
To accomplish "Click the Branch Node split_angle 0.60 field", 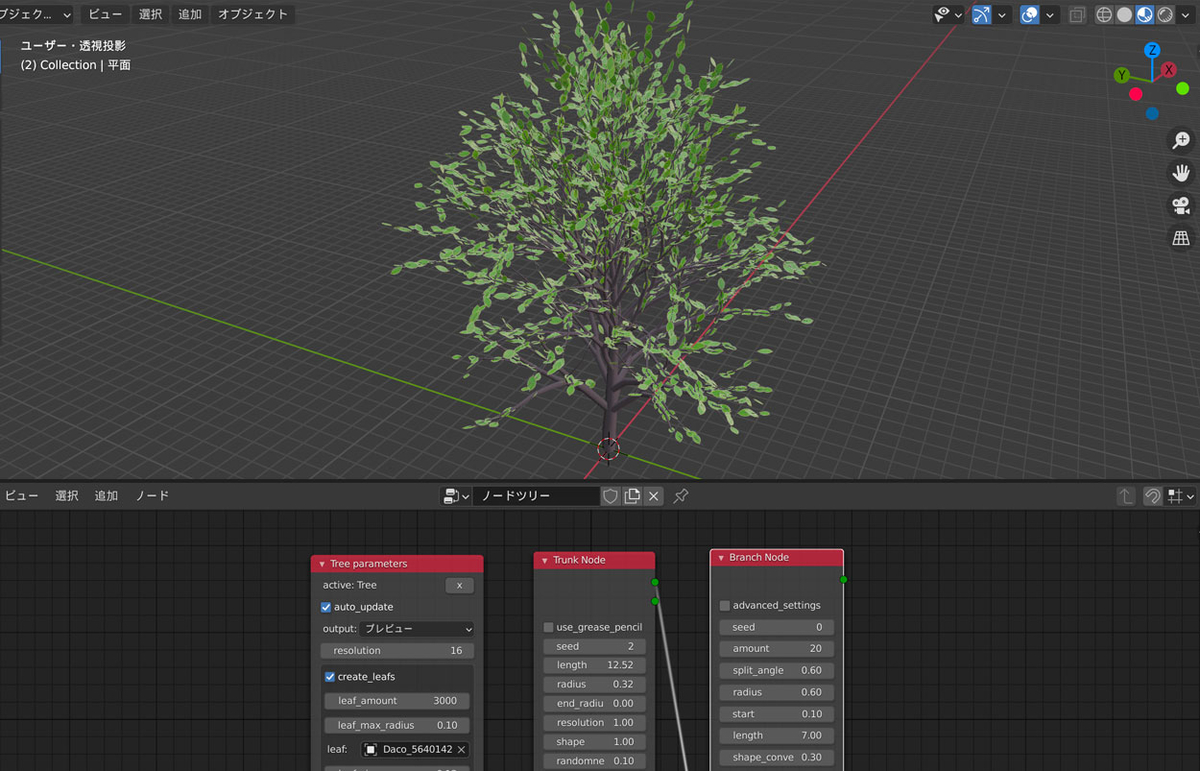I will click(x=777, y=670).
